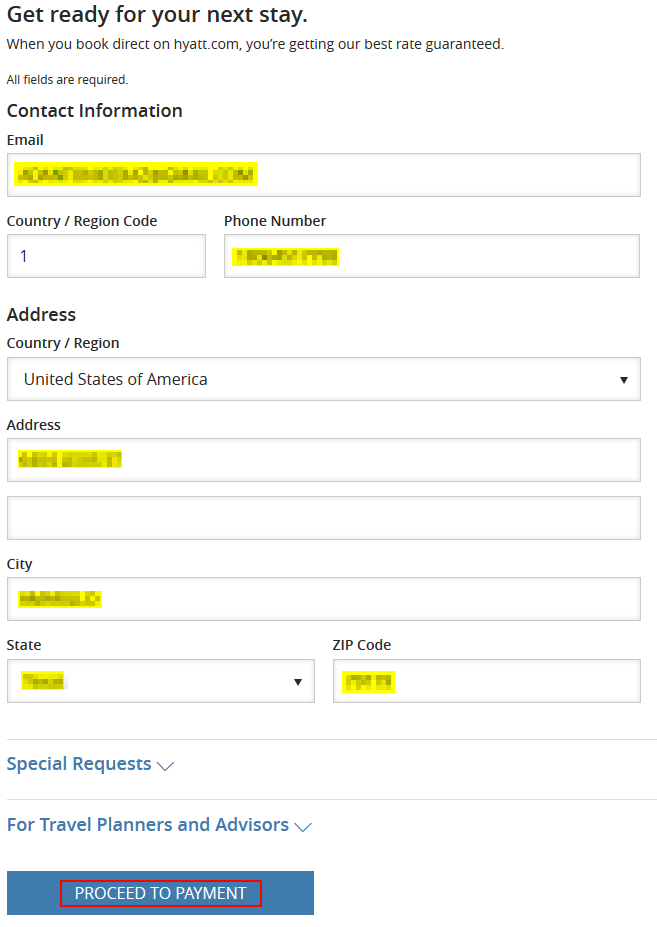Screen dimensions: 657x927
Task: Click the chevron after Travel Planners and Advisors
Action: 303,826
